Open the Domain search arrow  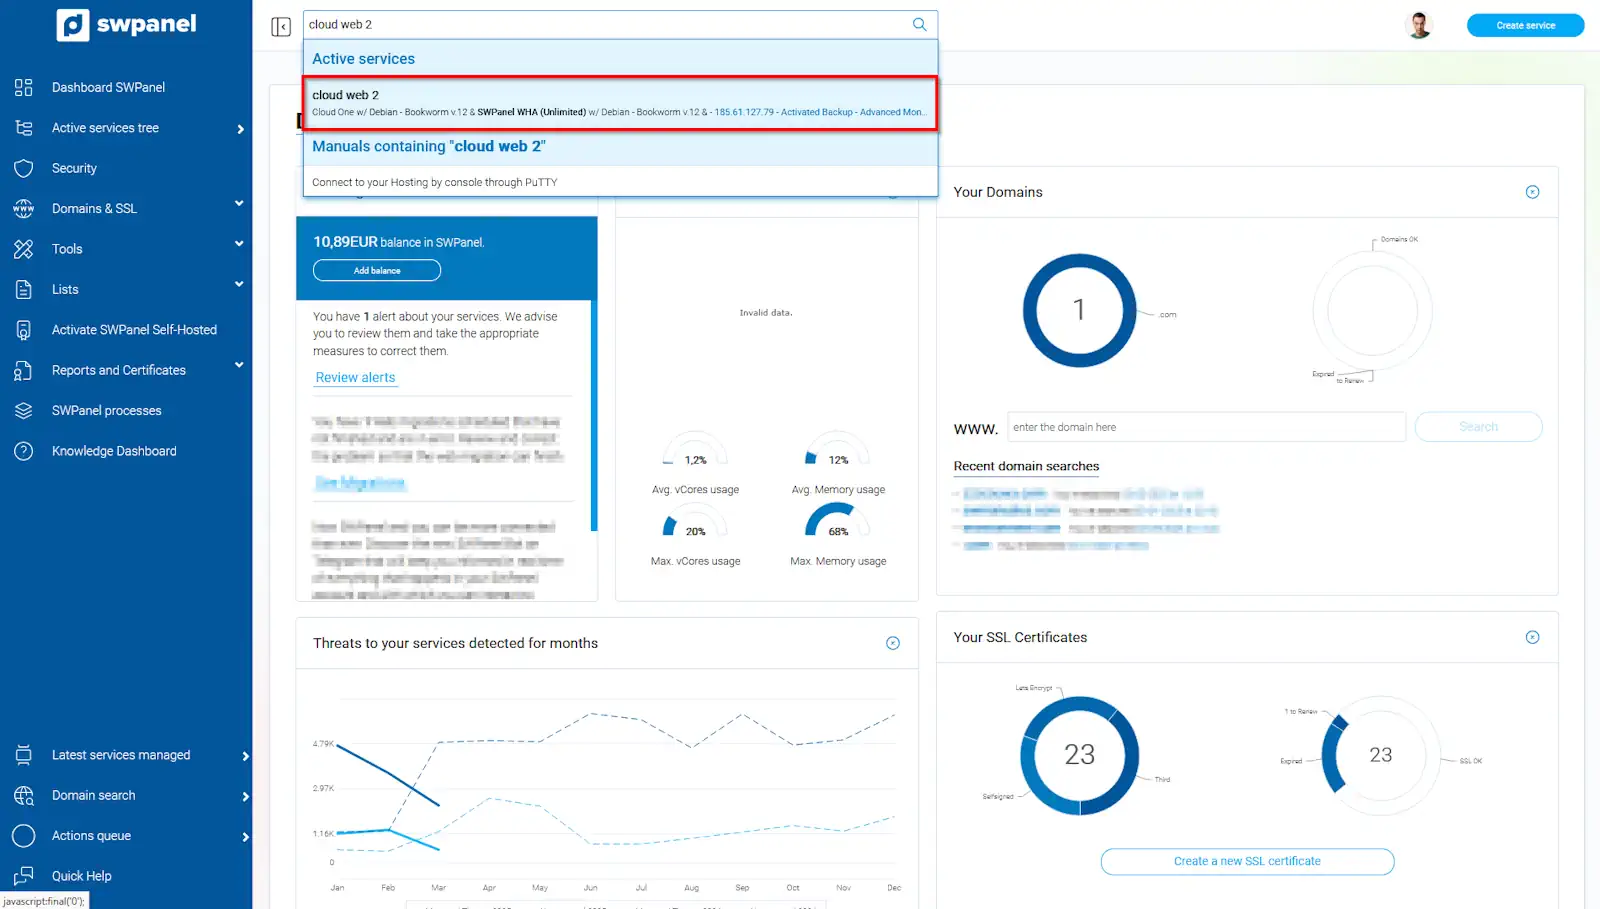[x=245, y=797]
